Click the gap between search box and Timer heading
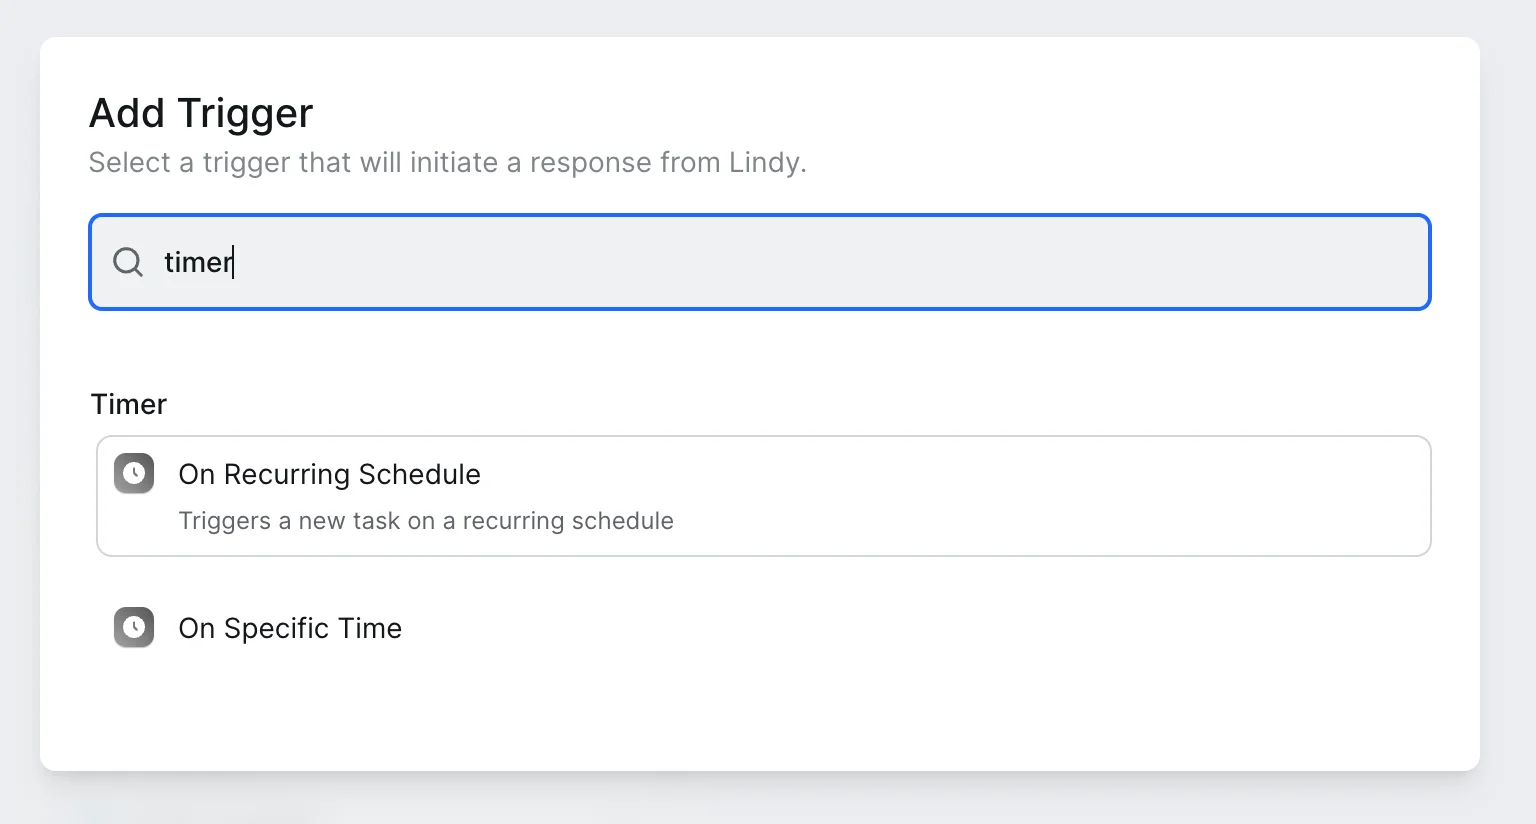This screenshot has height=824, width=1536. coord(760,350)
